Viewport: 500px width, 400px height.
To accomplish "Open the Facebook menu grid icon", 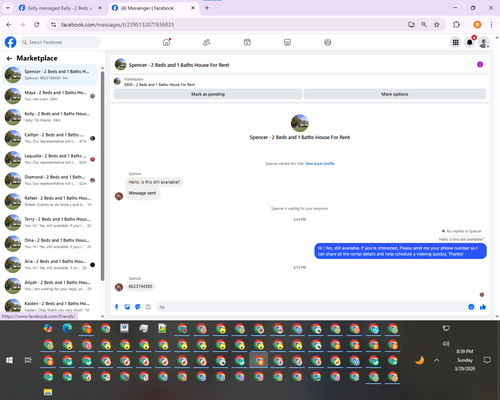I will 455,42.
